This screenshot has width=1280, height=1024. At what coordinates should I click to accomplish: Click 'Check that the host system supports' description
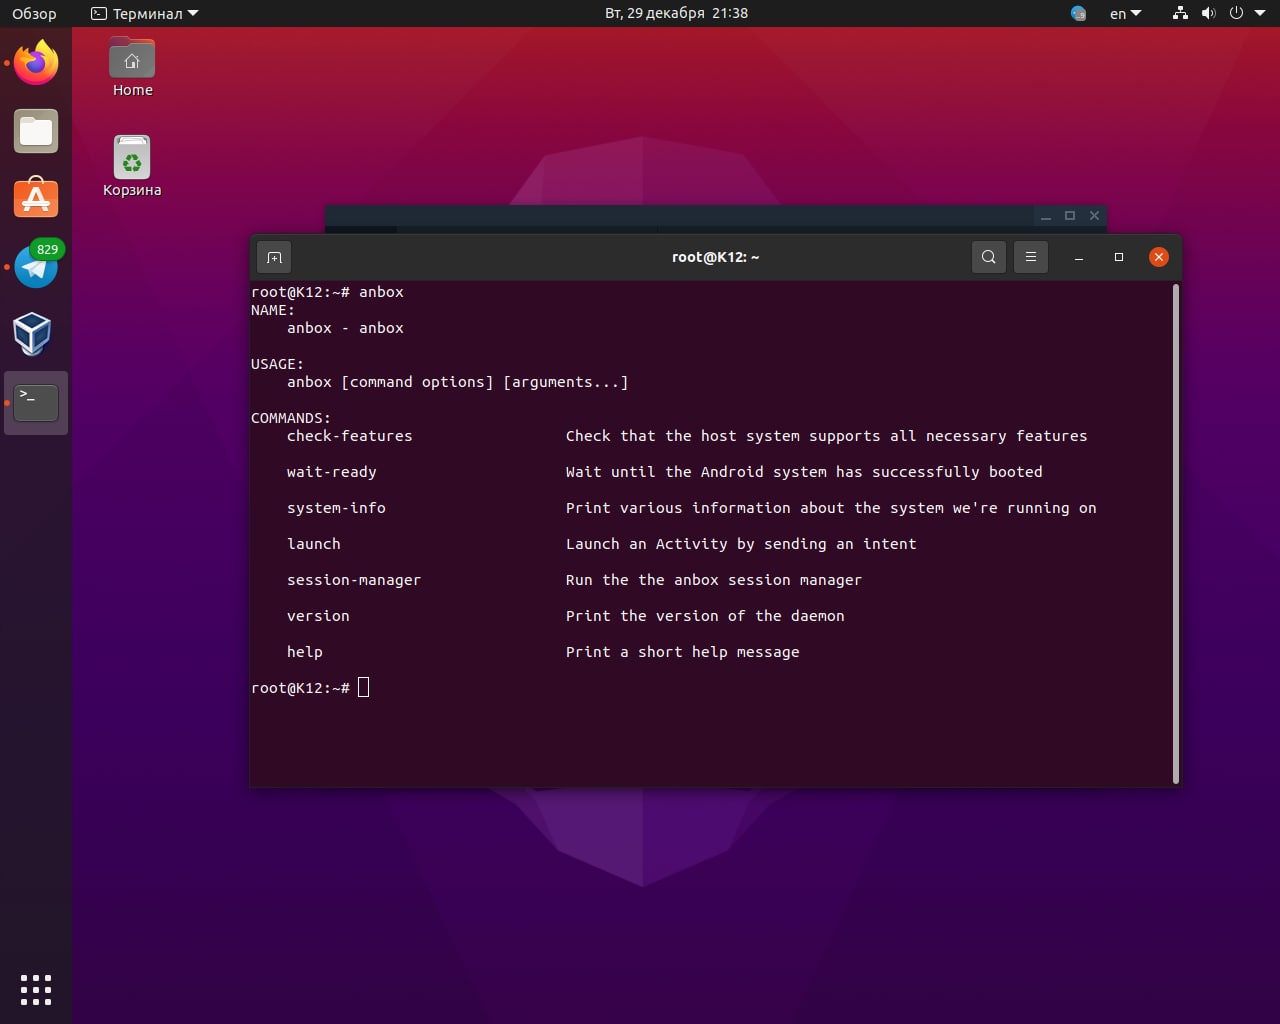coord(826,436)
